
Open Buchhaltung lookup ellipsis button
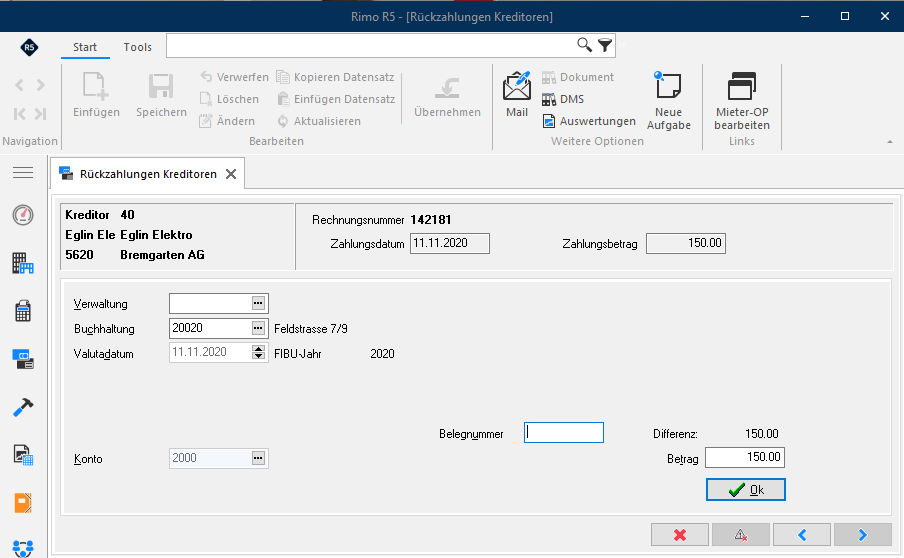(x=258, y=328)
